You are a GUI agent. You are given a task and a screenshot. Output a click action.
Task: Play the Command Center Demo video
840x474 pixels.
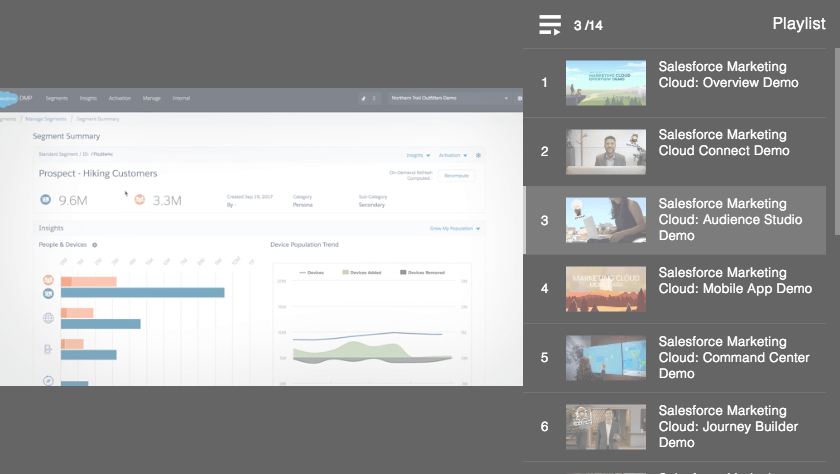734,357
